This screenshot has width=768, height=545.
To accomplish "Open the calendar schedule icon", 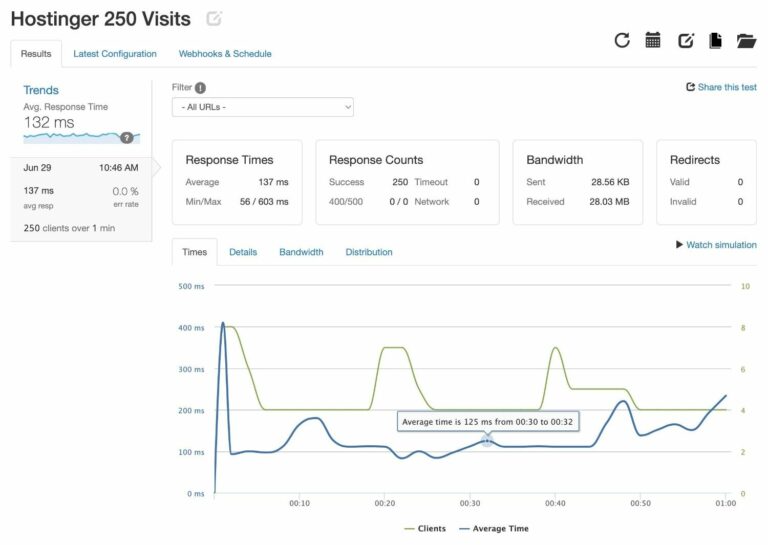I will (653, 40).
